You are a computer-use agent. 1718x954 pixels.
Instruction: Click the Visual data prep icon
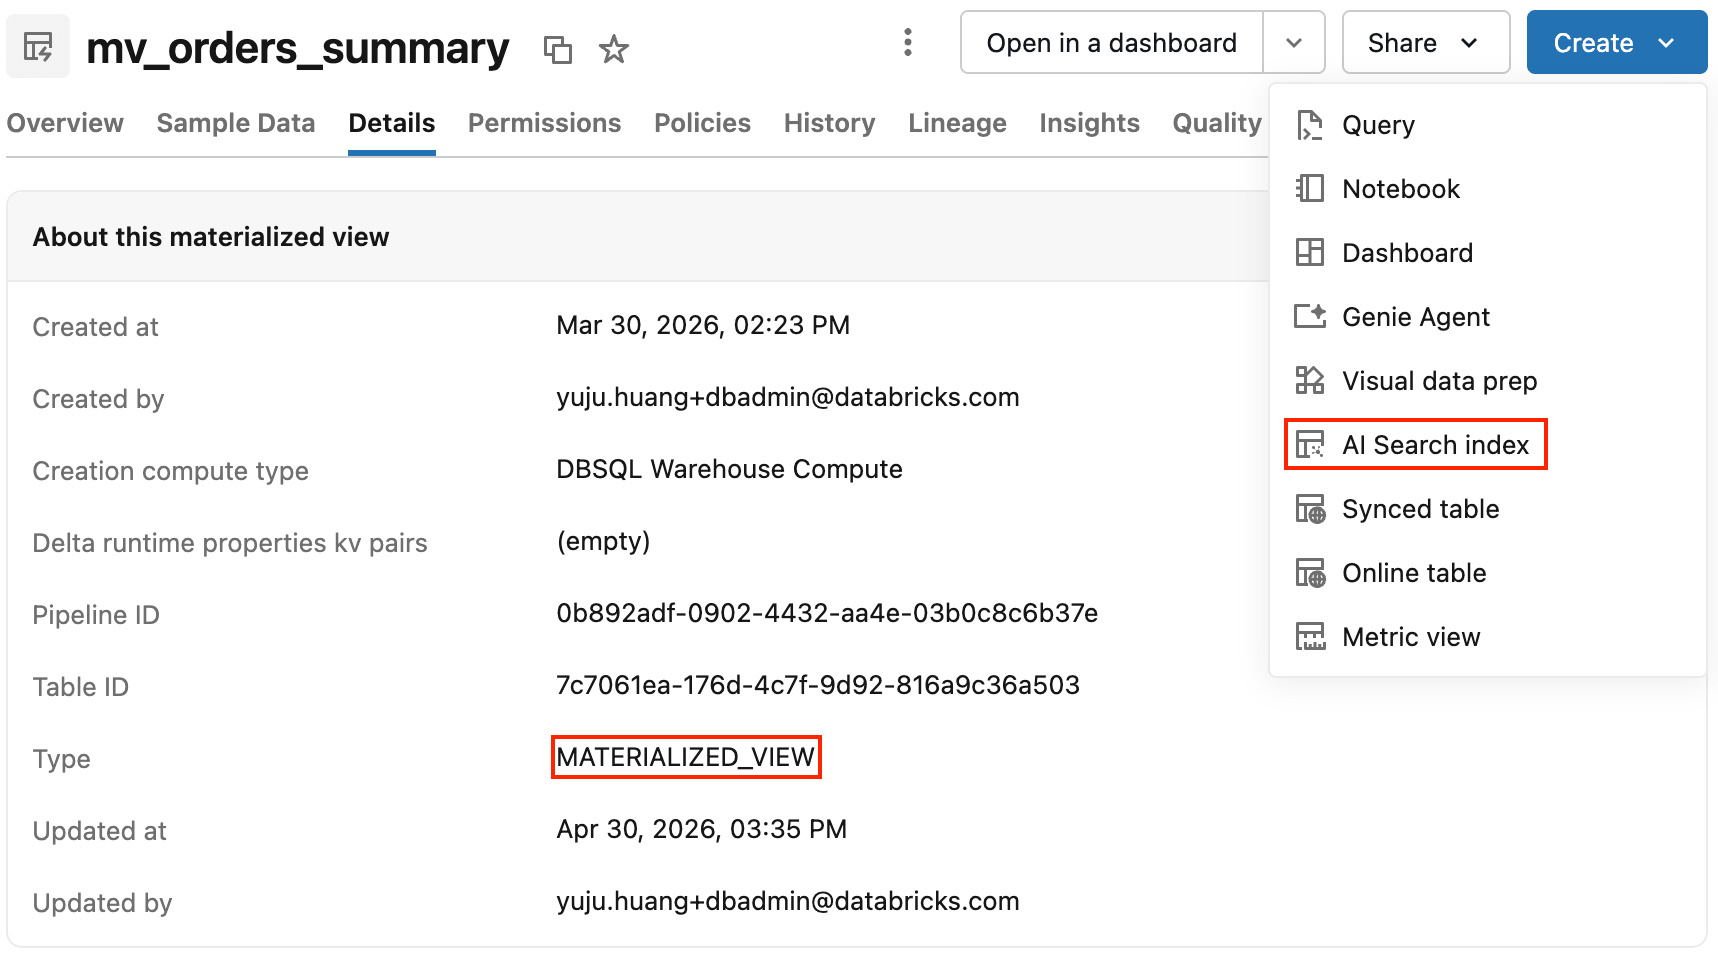coord(1310,381)
